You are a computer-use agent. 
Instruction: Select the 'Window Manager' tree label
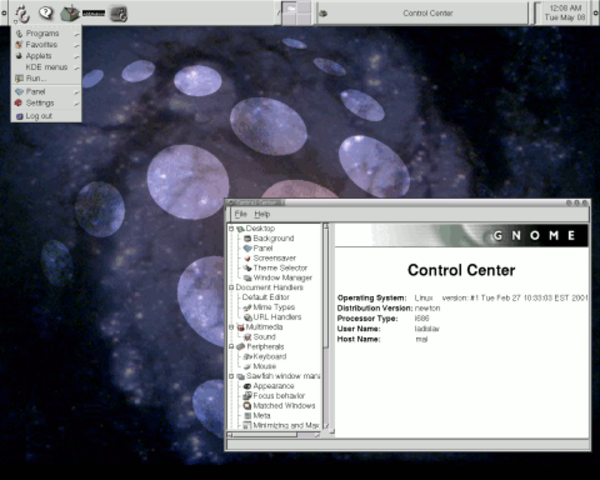click(283, 278)
